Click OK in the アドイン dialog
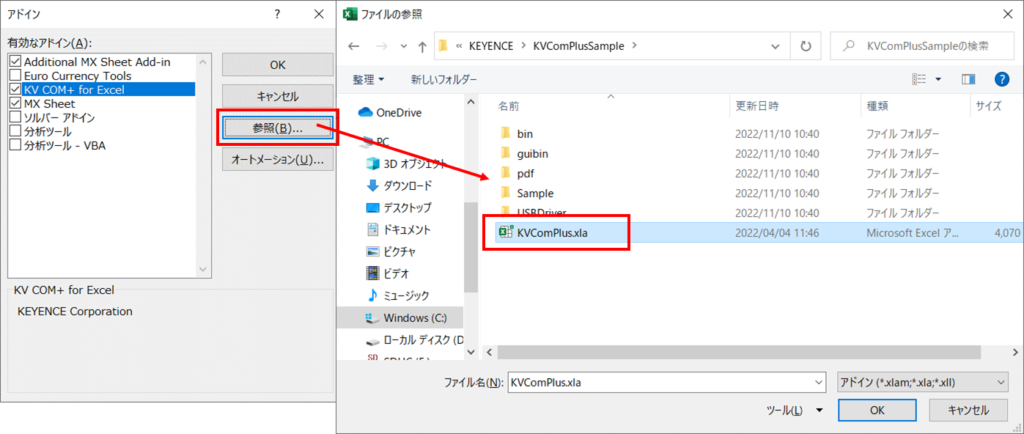 click(x=278, y=65)
